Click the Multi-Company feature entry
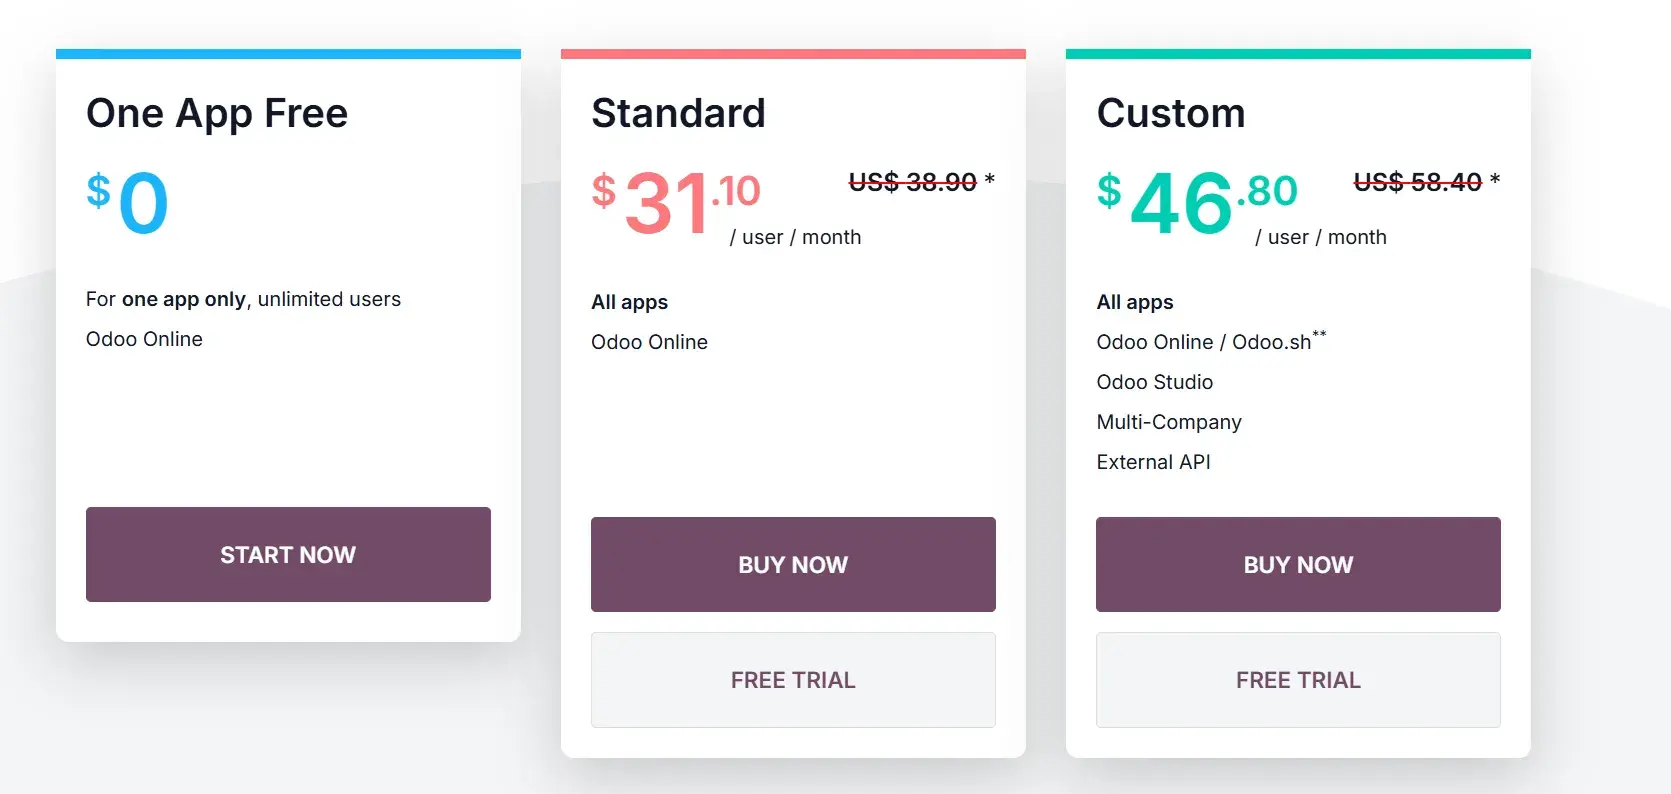 click(x=1169, y=422)
